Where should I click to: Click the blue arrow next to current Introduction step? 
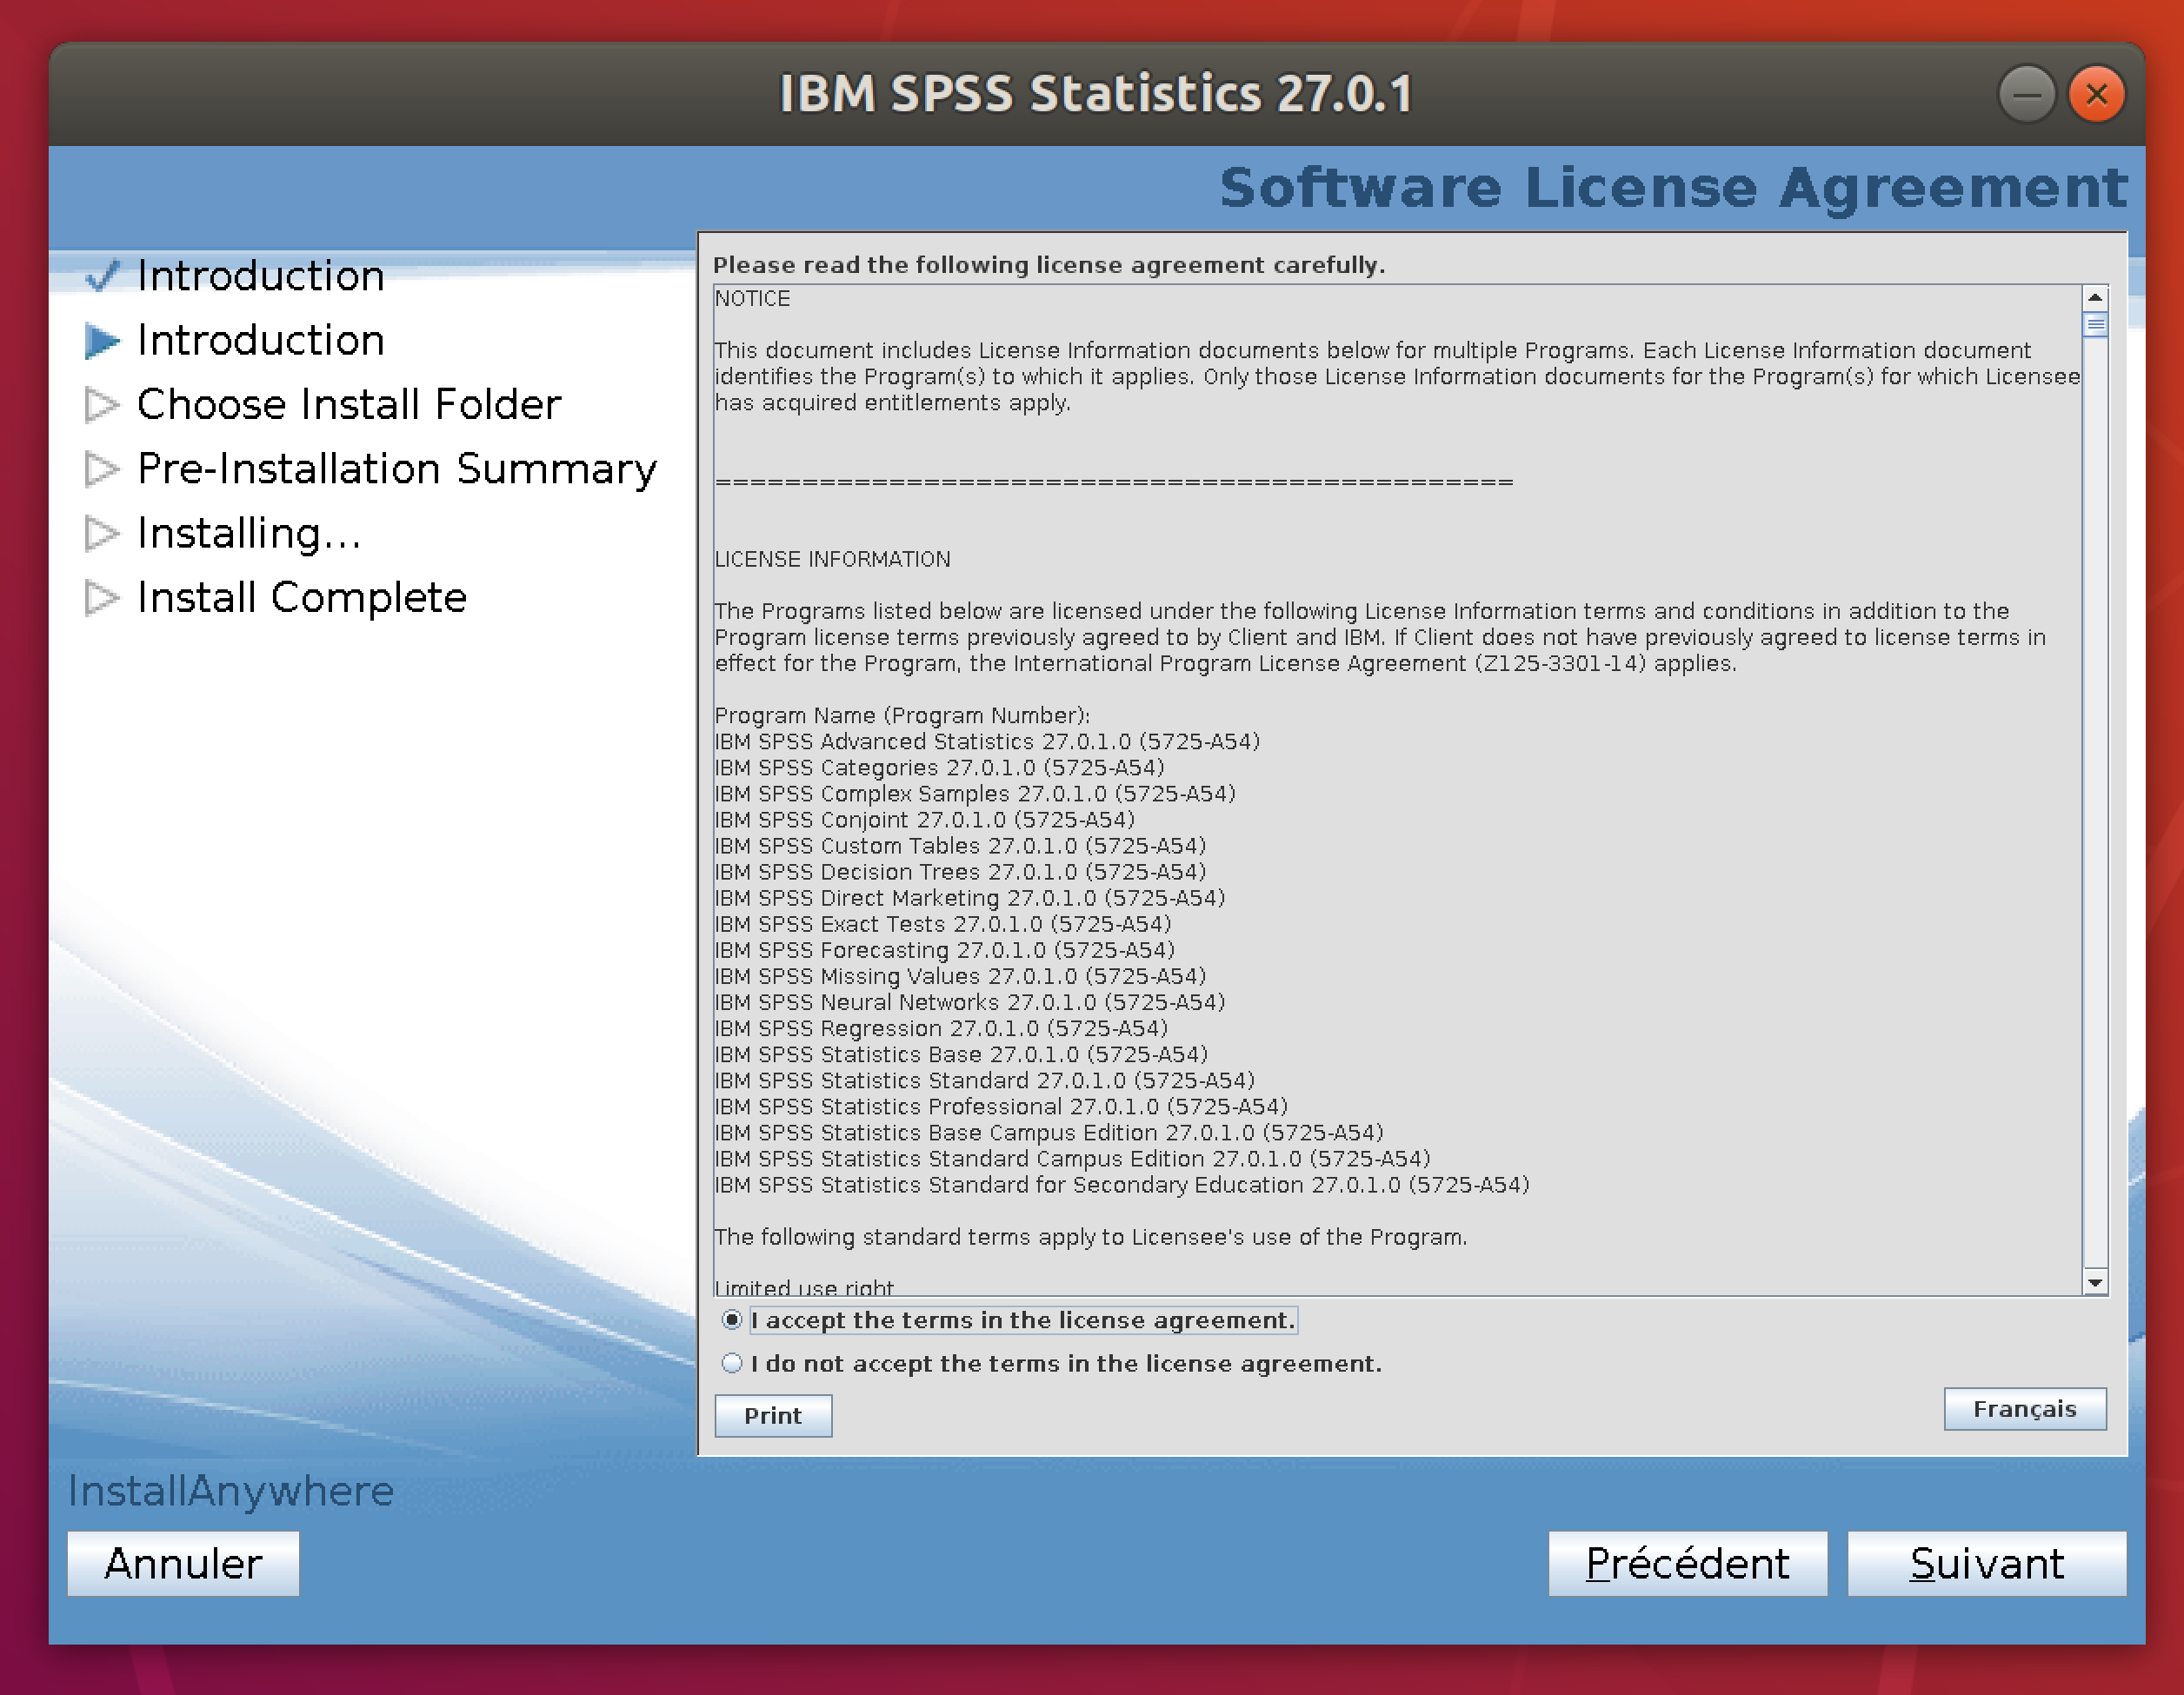pyautogui.click(x=101, y=341)
